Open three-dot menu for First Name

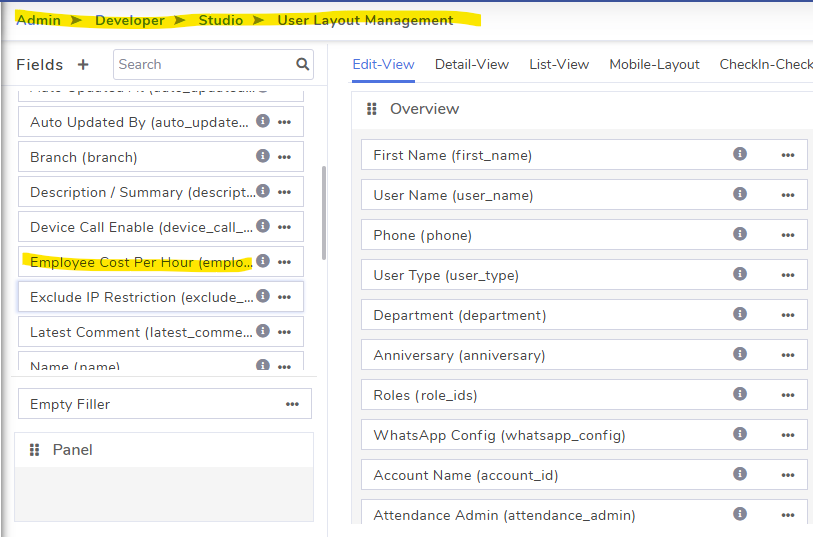(x=788, y=156)
